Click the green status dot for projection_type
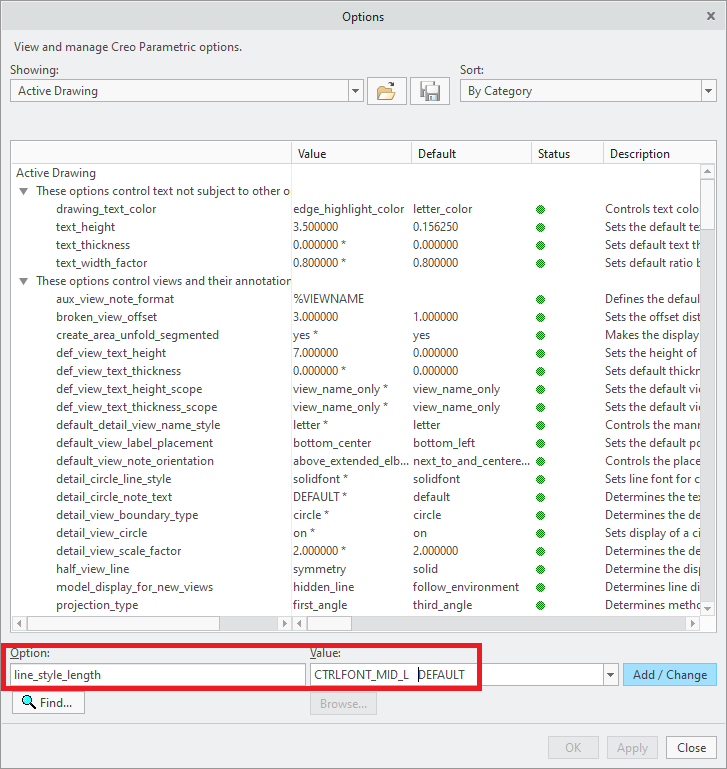Viewport: 727px width, 769px height. (540, 605)
